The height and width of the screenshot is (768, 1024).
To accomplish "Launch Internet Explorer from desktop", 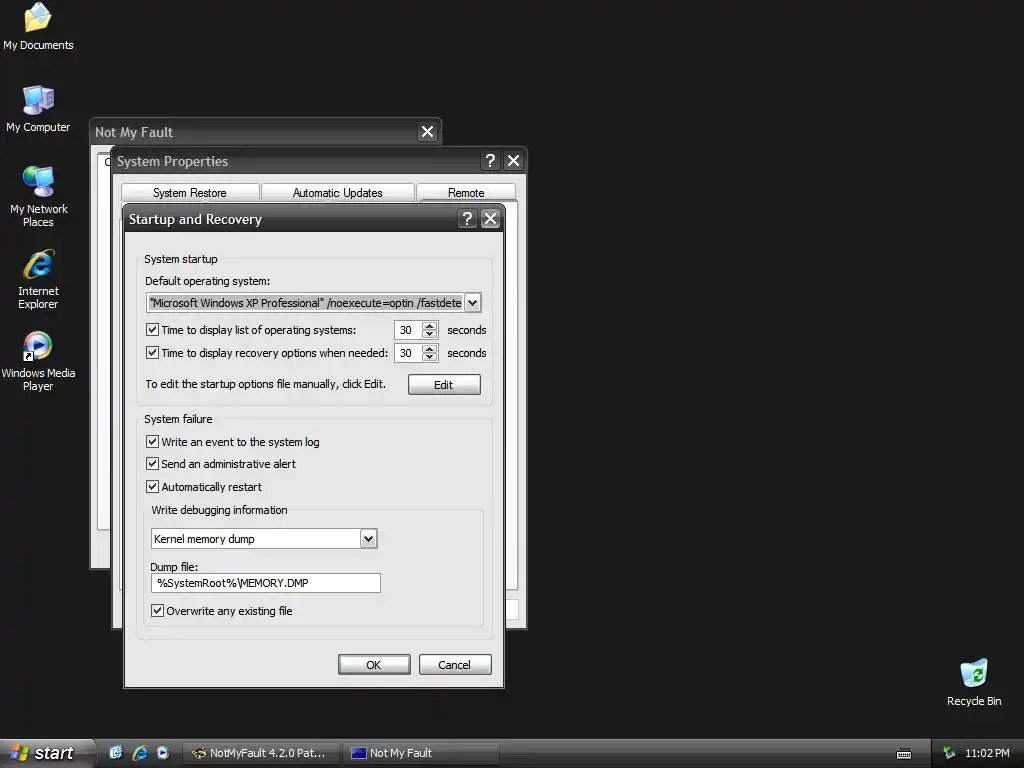I will click(x=38, y=279).
